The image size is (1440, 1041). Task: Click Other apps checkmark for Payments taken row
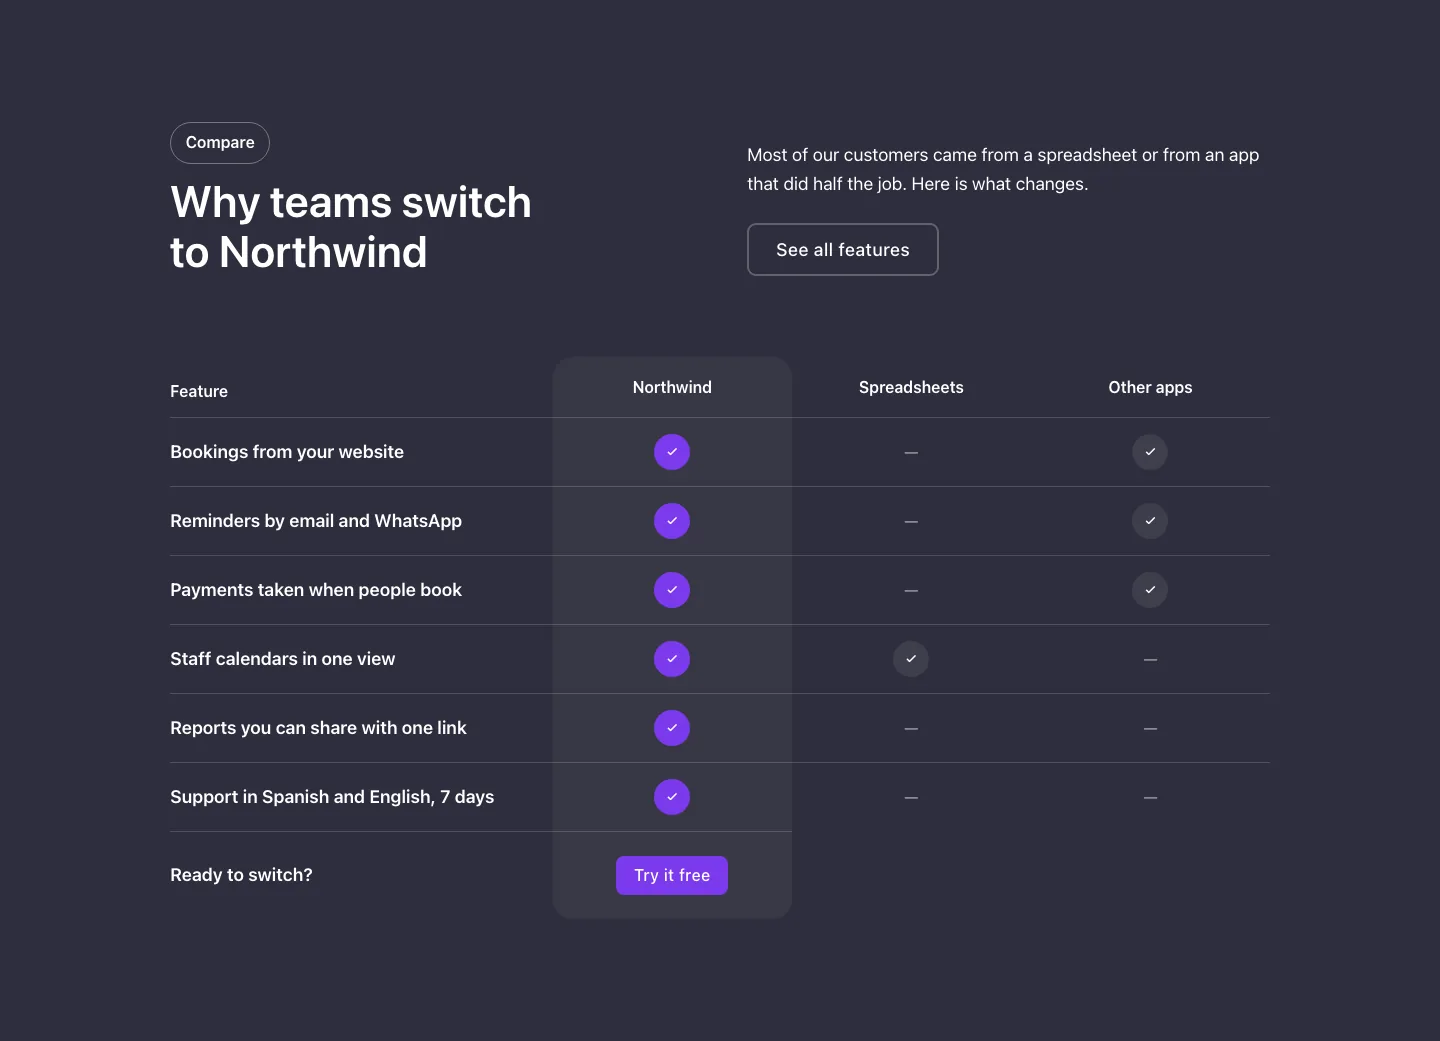tap(1150, 590)
